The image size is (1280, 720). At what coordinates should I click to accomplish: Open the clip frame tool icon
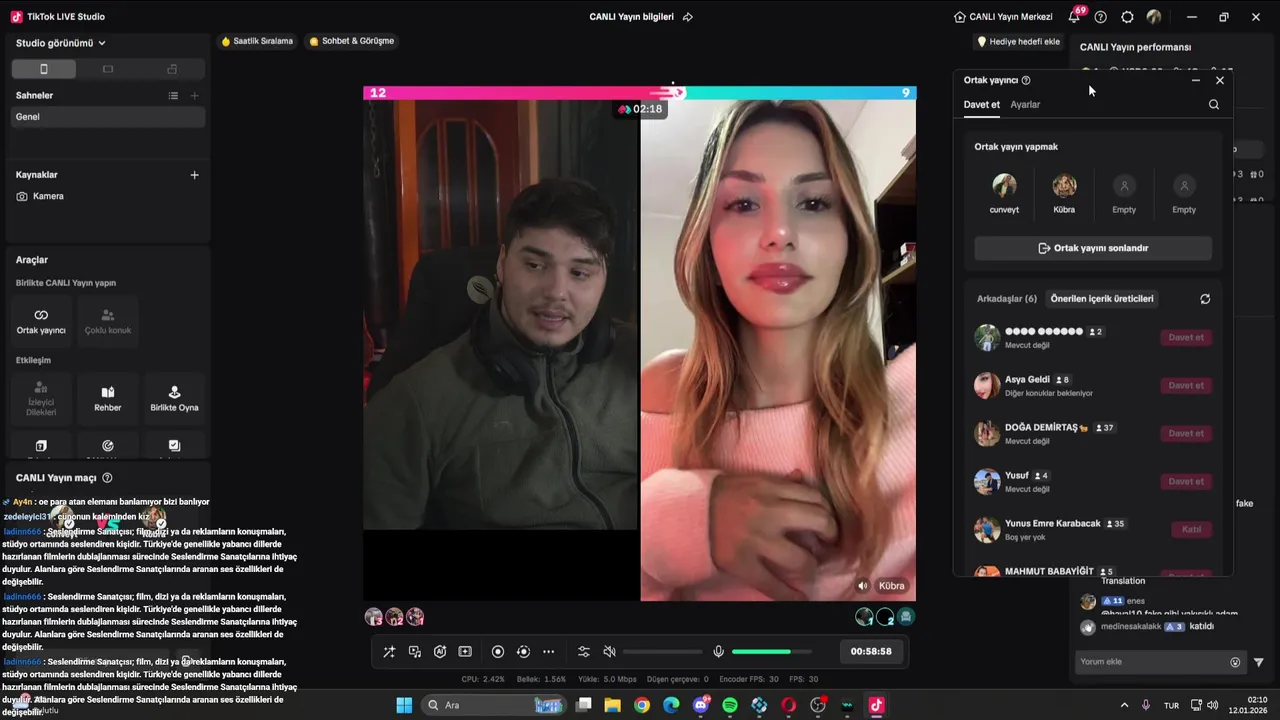coord(465,652)
